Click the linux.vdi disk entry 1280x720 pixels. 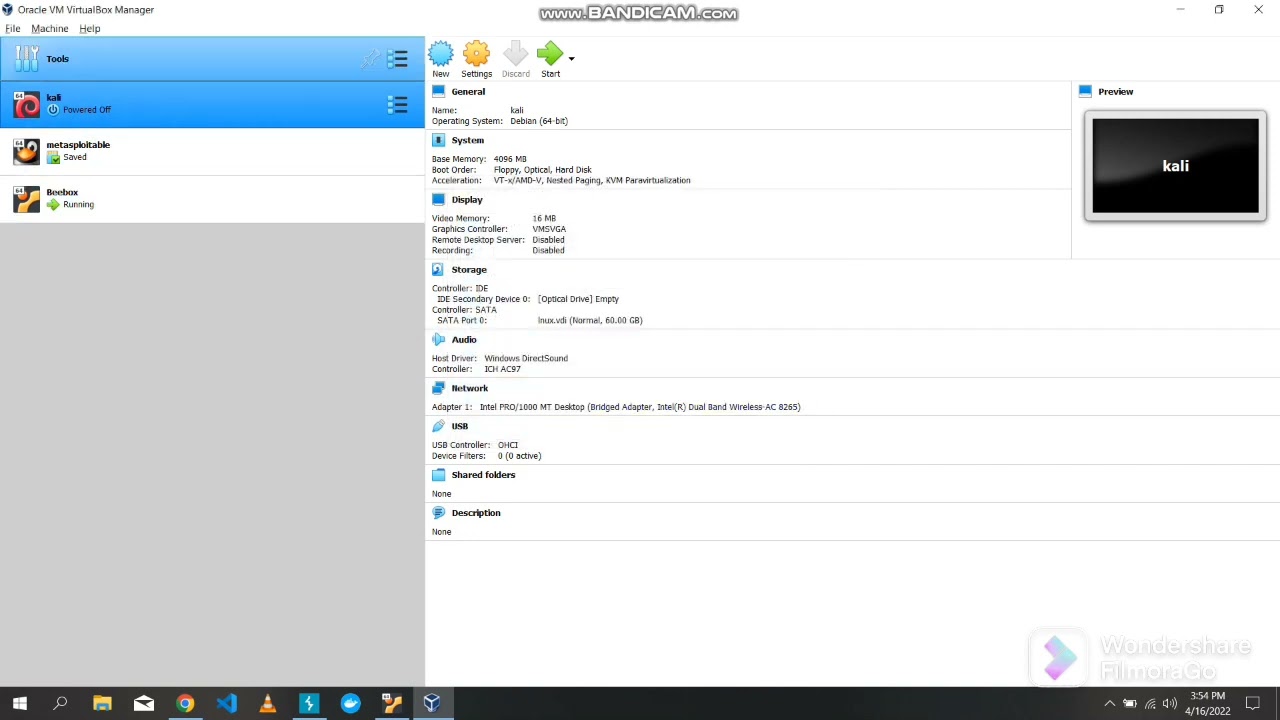(x=590, y=321)
